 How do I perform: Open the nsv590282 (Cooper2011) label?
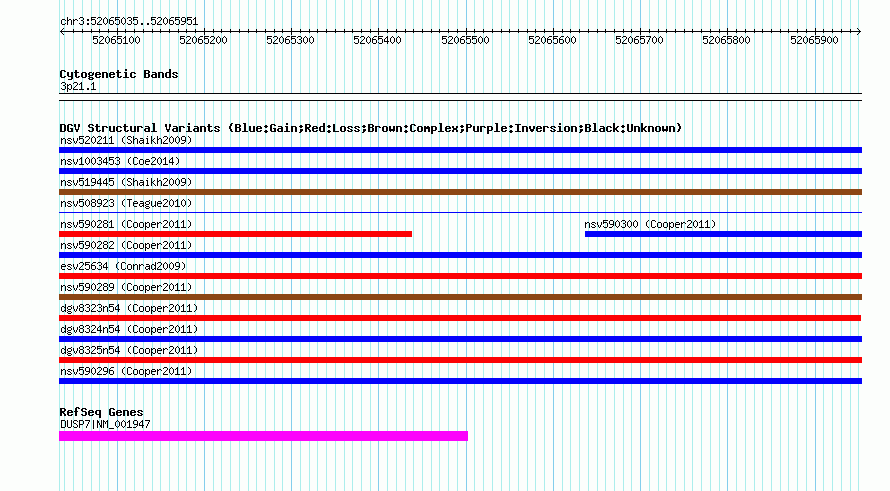tap(126, 245)
